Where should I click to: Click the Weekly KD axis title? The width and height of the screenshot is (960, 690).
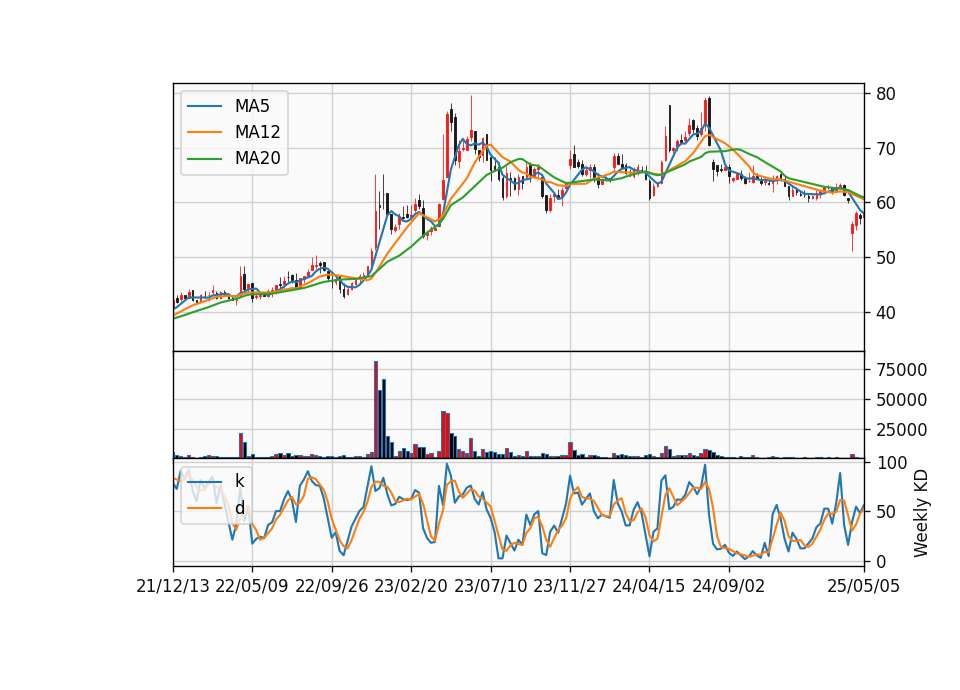[921, 513]
